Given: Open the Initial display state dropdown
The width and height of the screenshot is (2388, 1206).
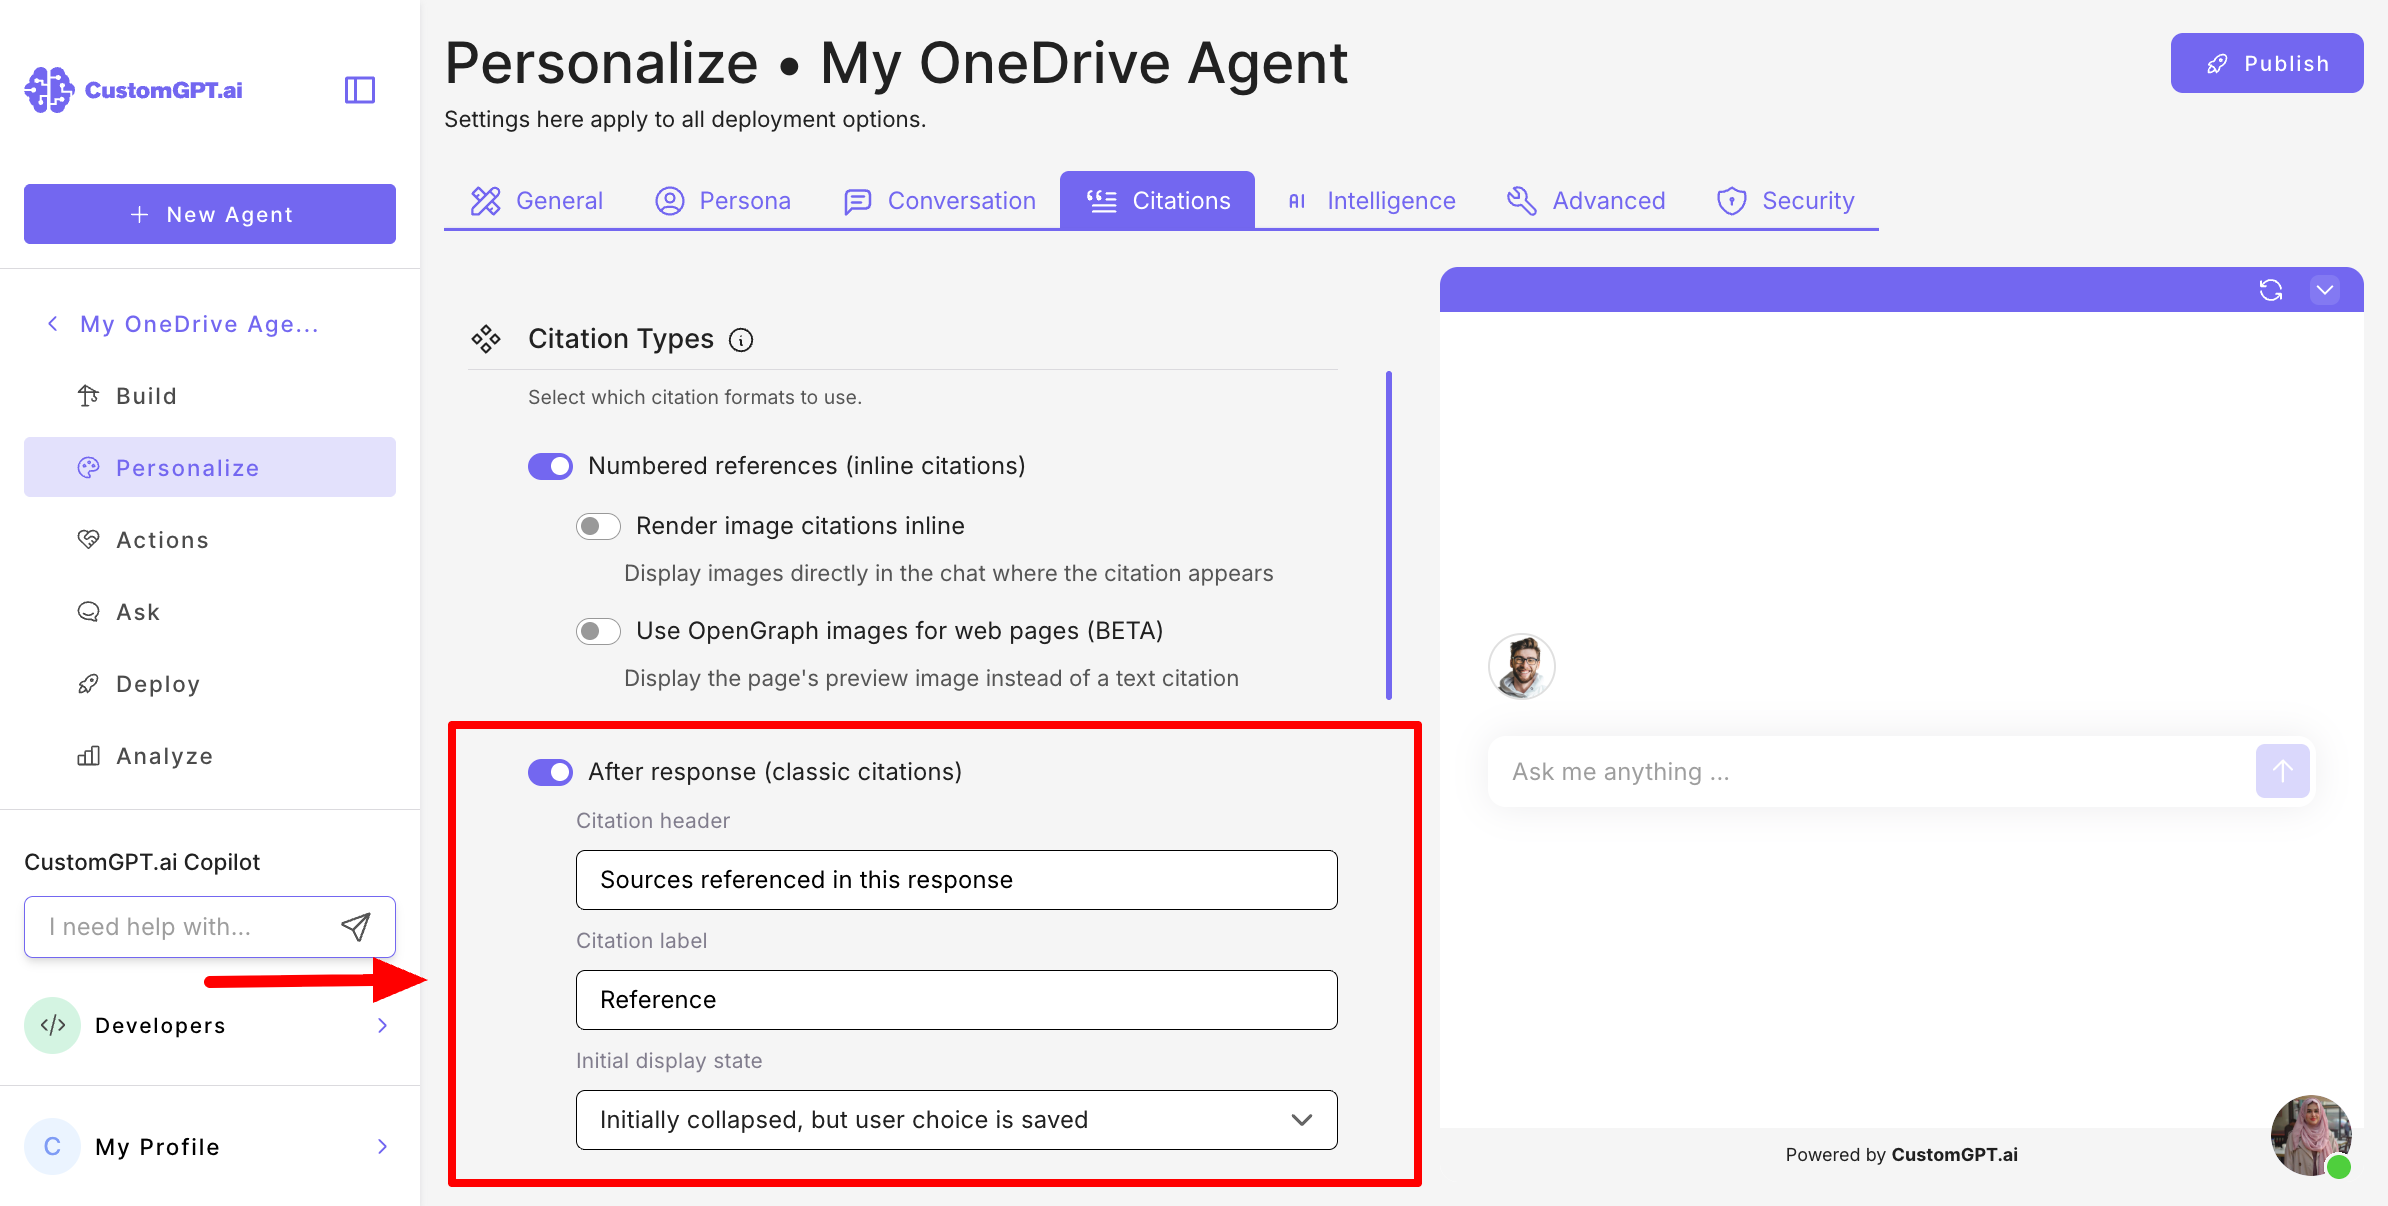Looking at the screenshot, I should tap(956, 1120).
